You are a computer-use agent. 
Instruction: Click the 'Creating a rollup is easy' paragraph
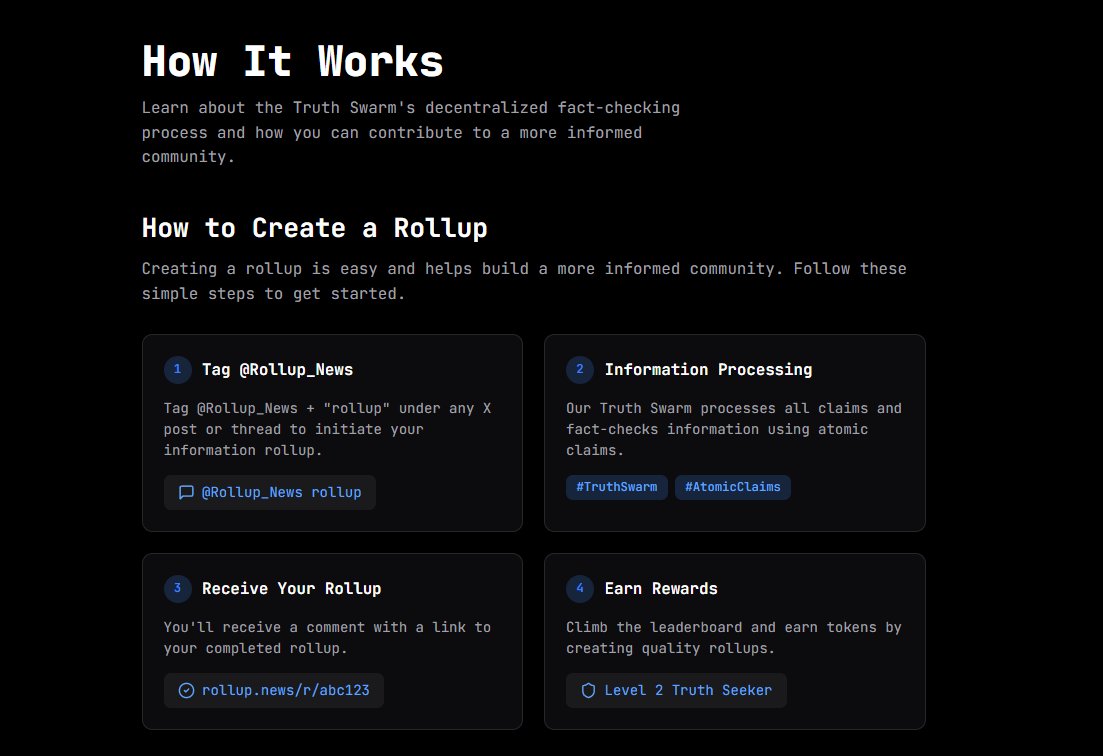coord(524,281)
